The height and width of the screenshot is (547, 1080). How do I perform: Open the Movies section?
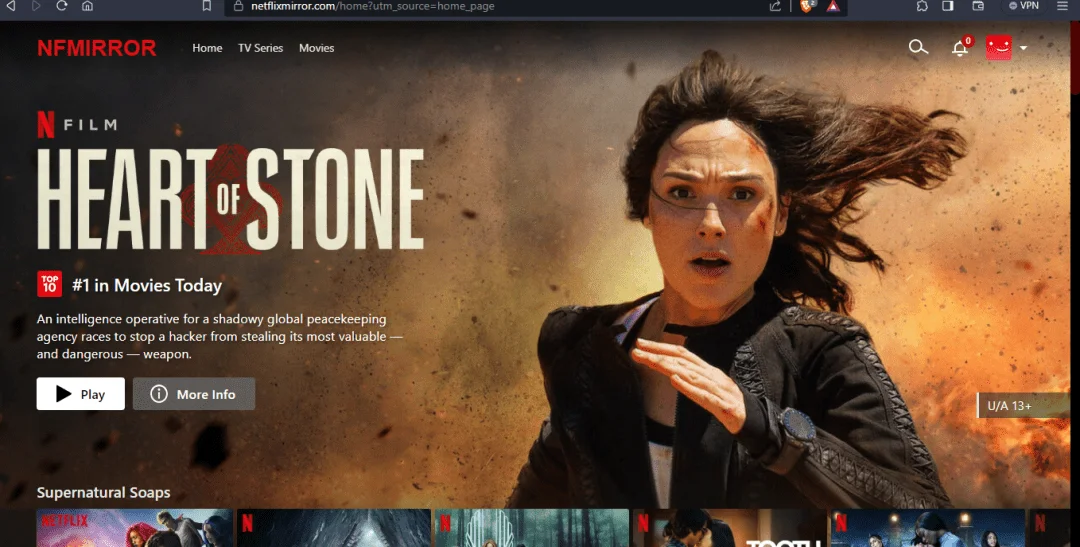[316, 48]
